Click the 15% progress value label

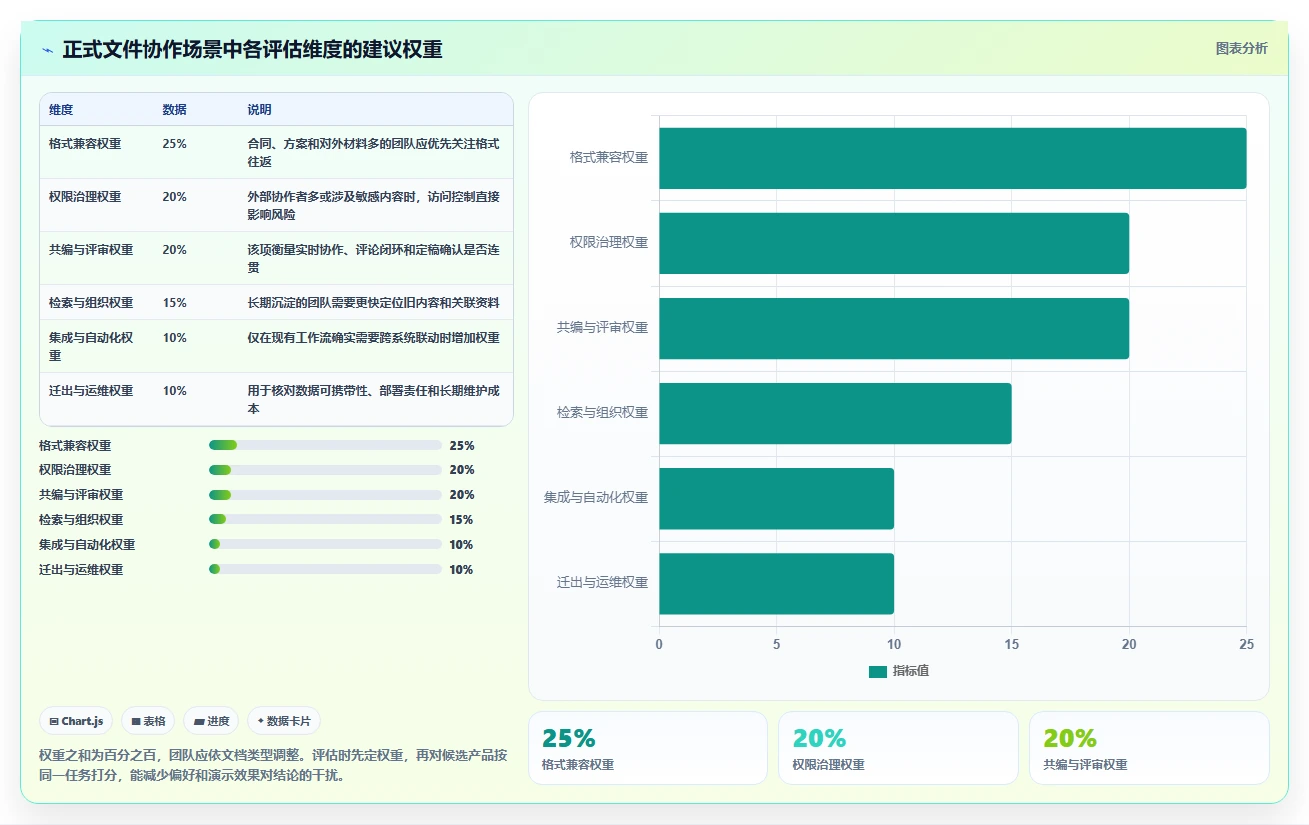[462, 520]
